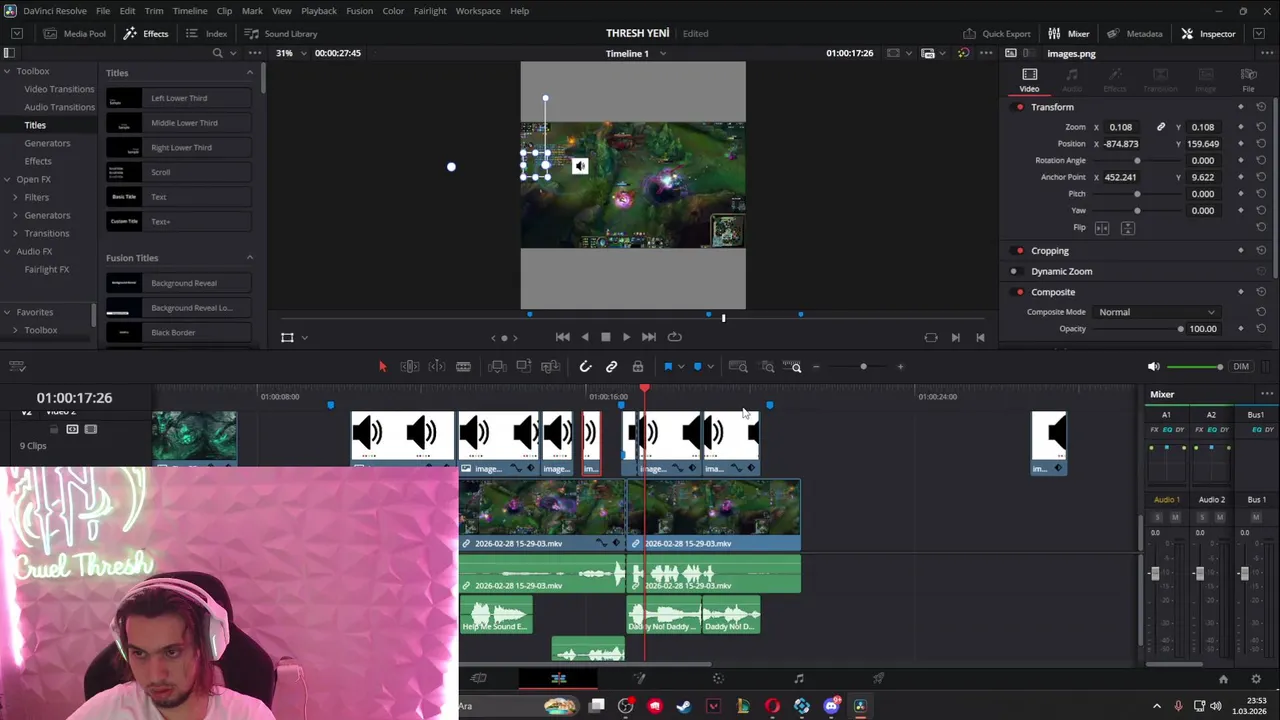
Task: Toggle Linked Selection chain icon
Action: [x=612, y=367]
